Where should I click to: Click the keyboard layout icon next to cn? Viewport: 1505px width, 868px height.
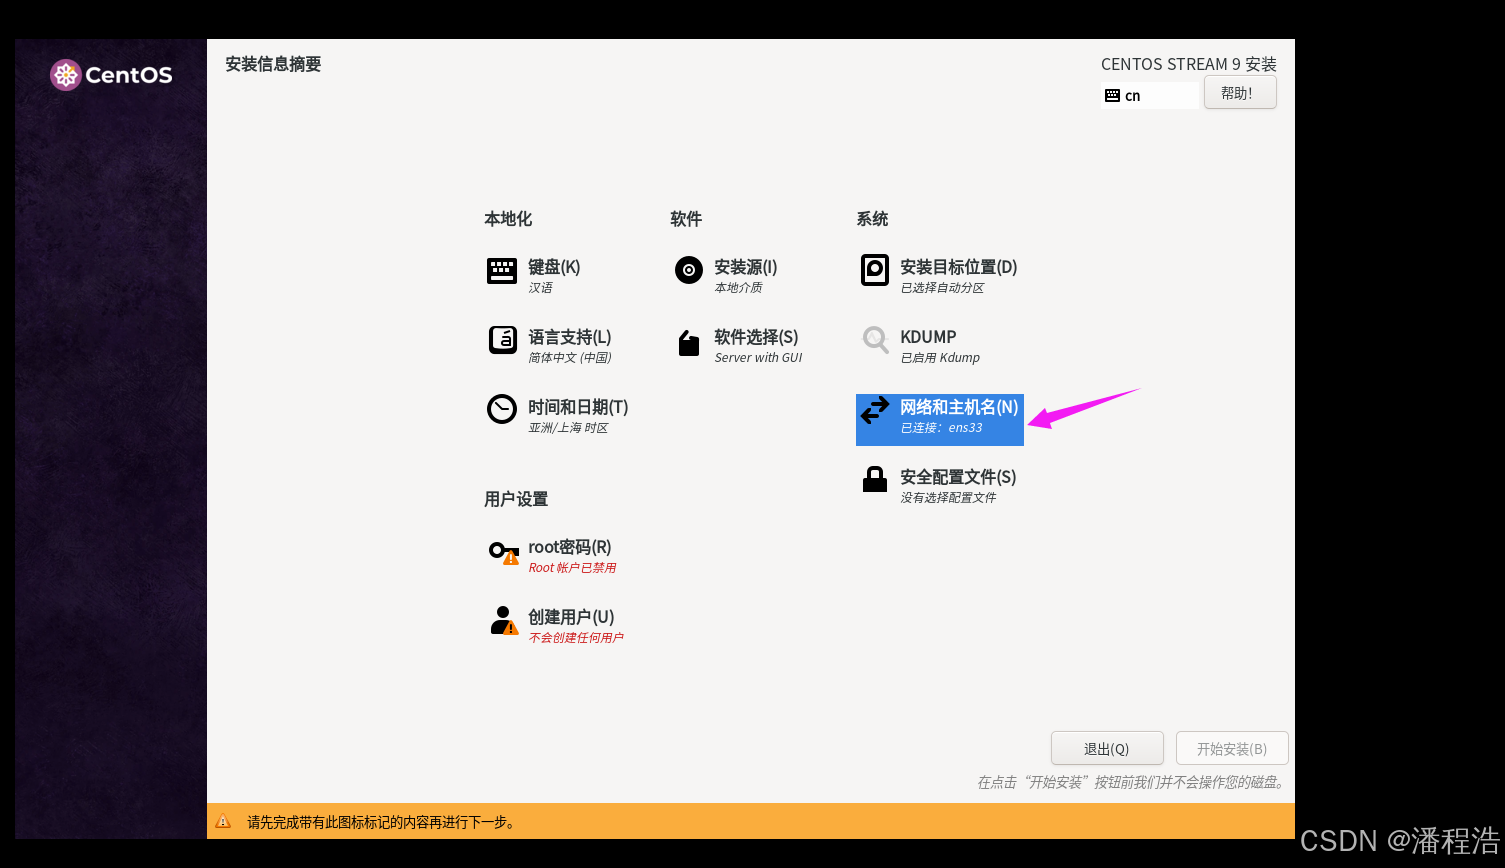pyautogui.click(x=1112, y=96)
